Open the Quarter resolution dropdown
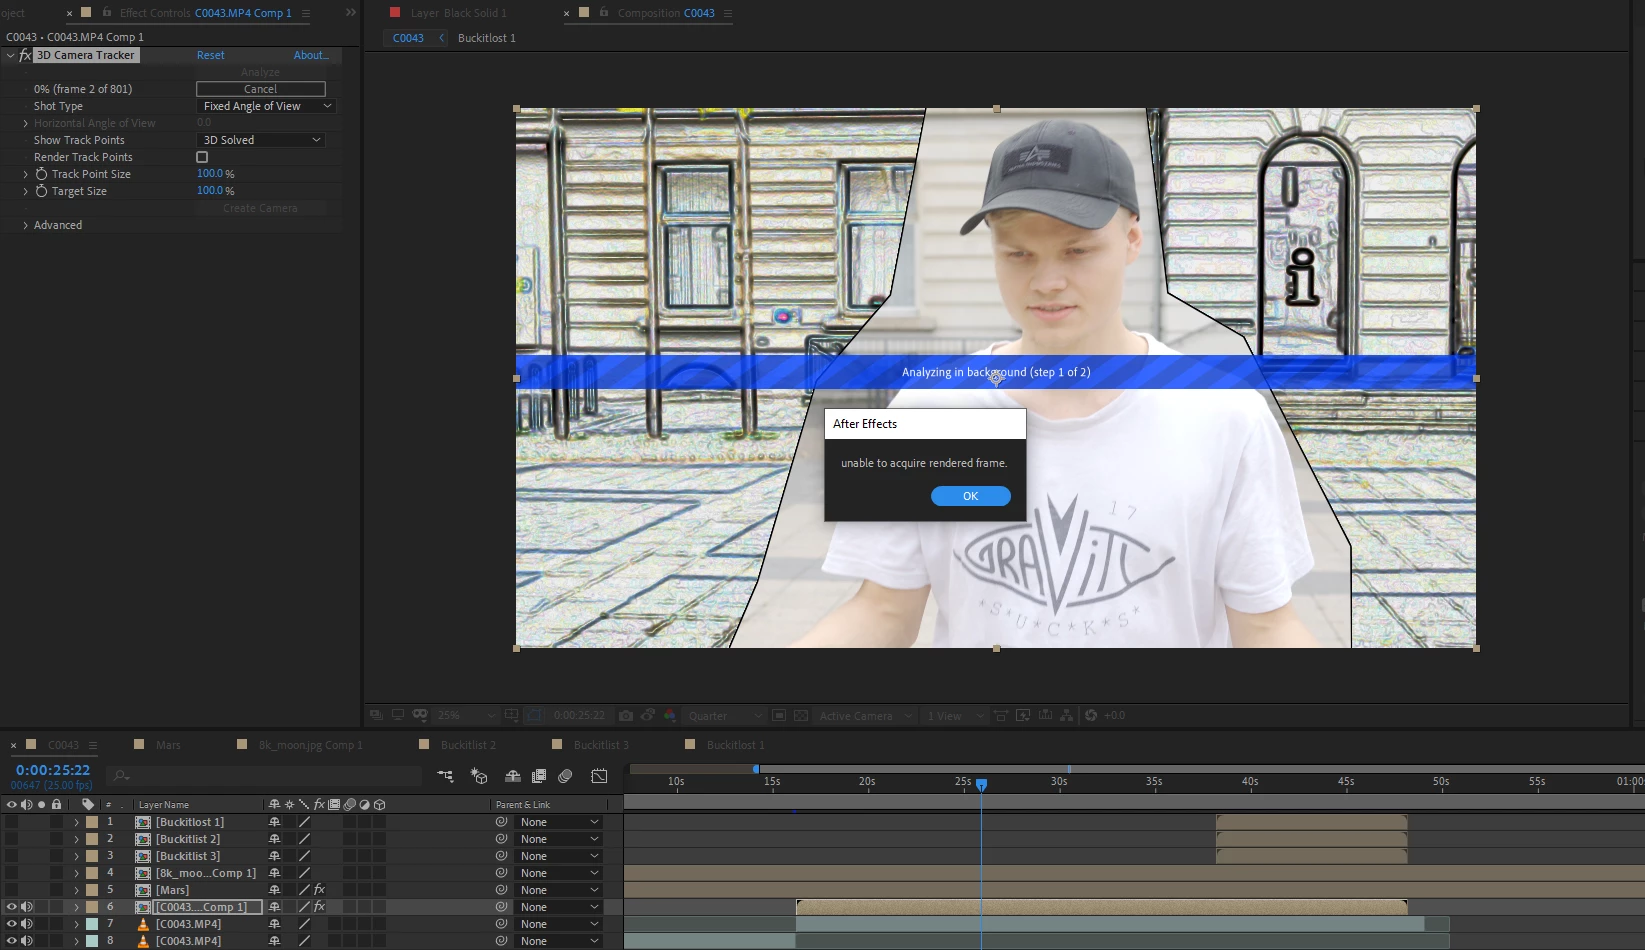1645x950 pixels. point(725,716)
